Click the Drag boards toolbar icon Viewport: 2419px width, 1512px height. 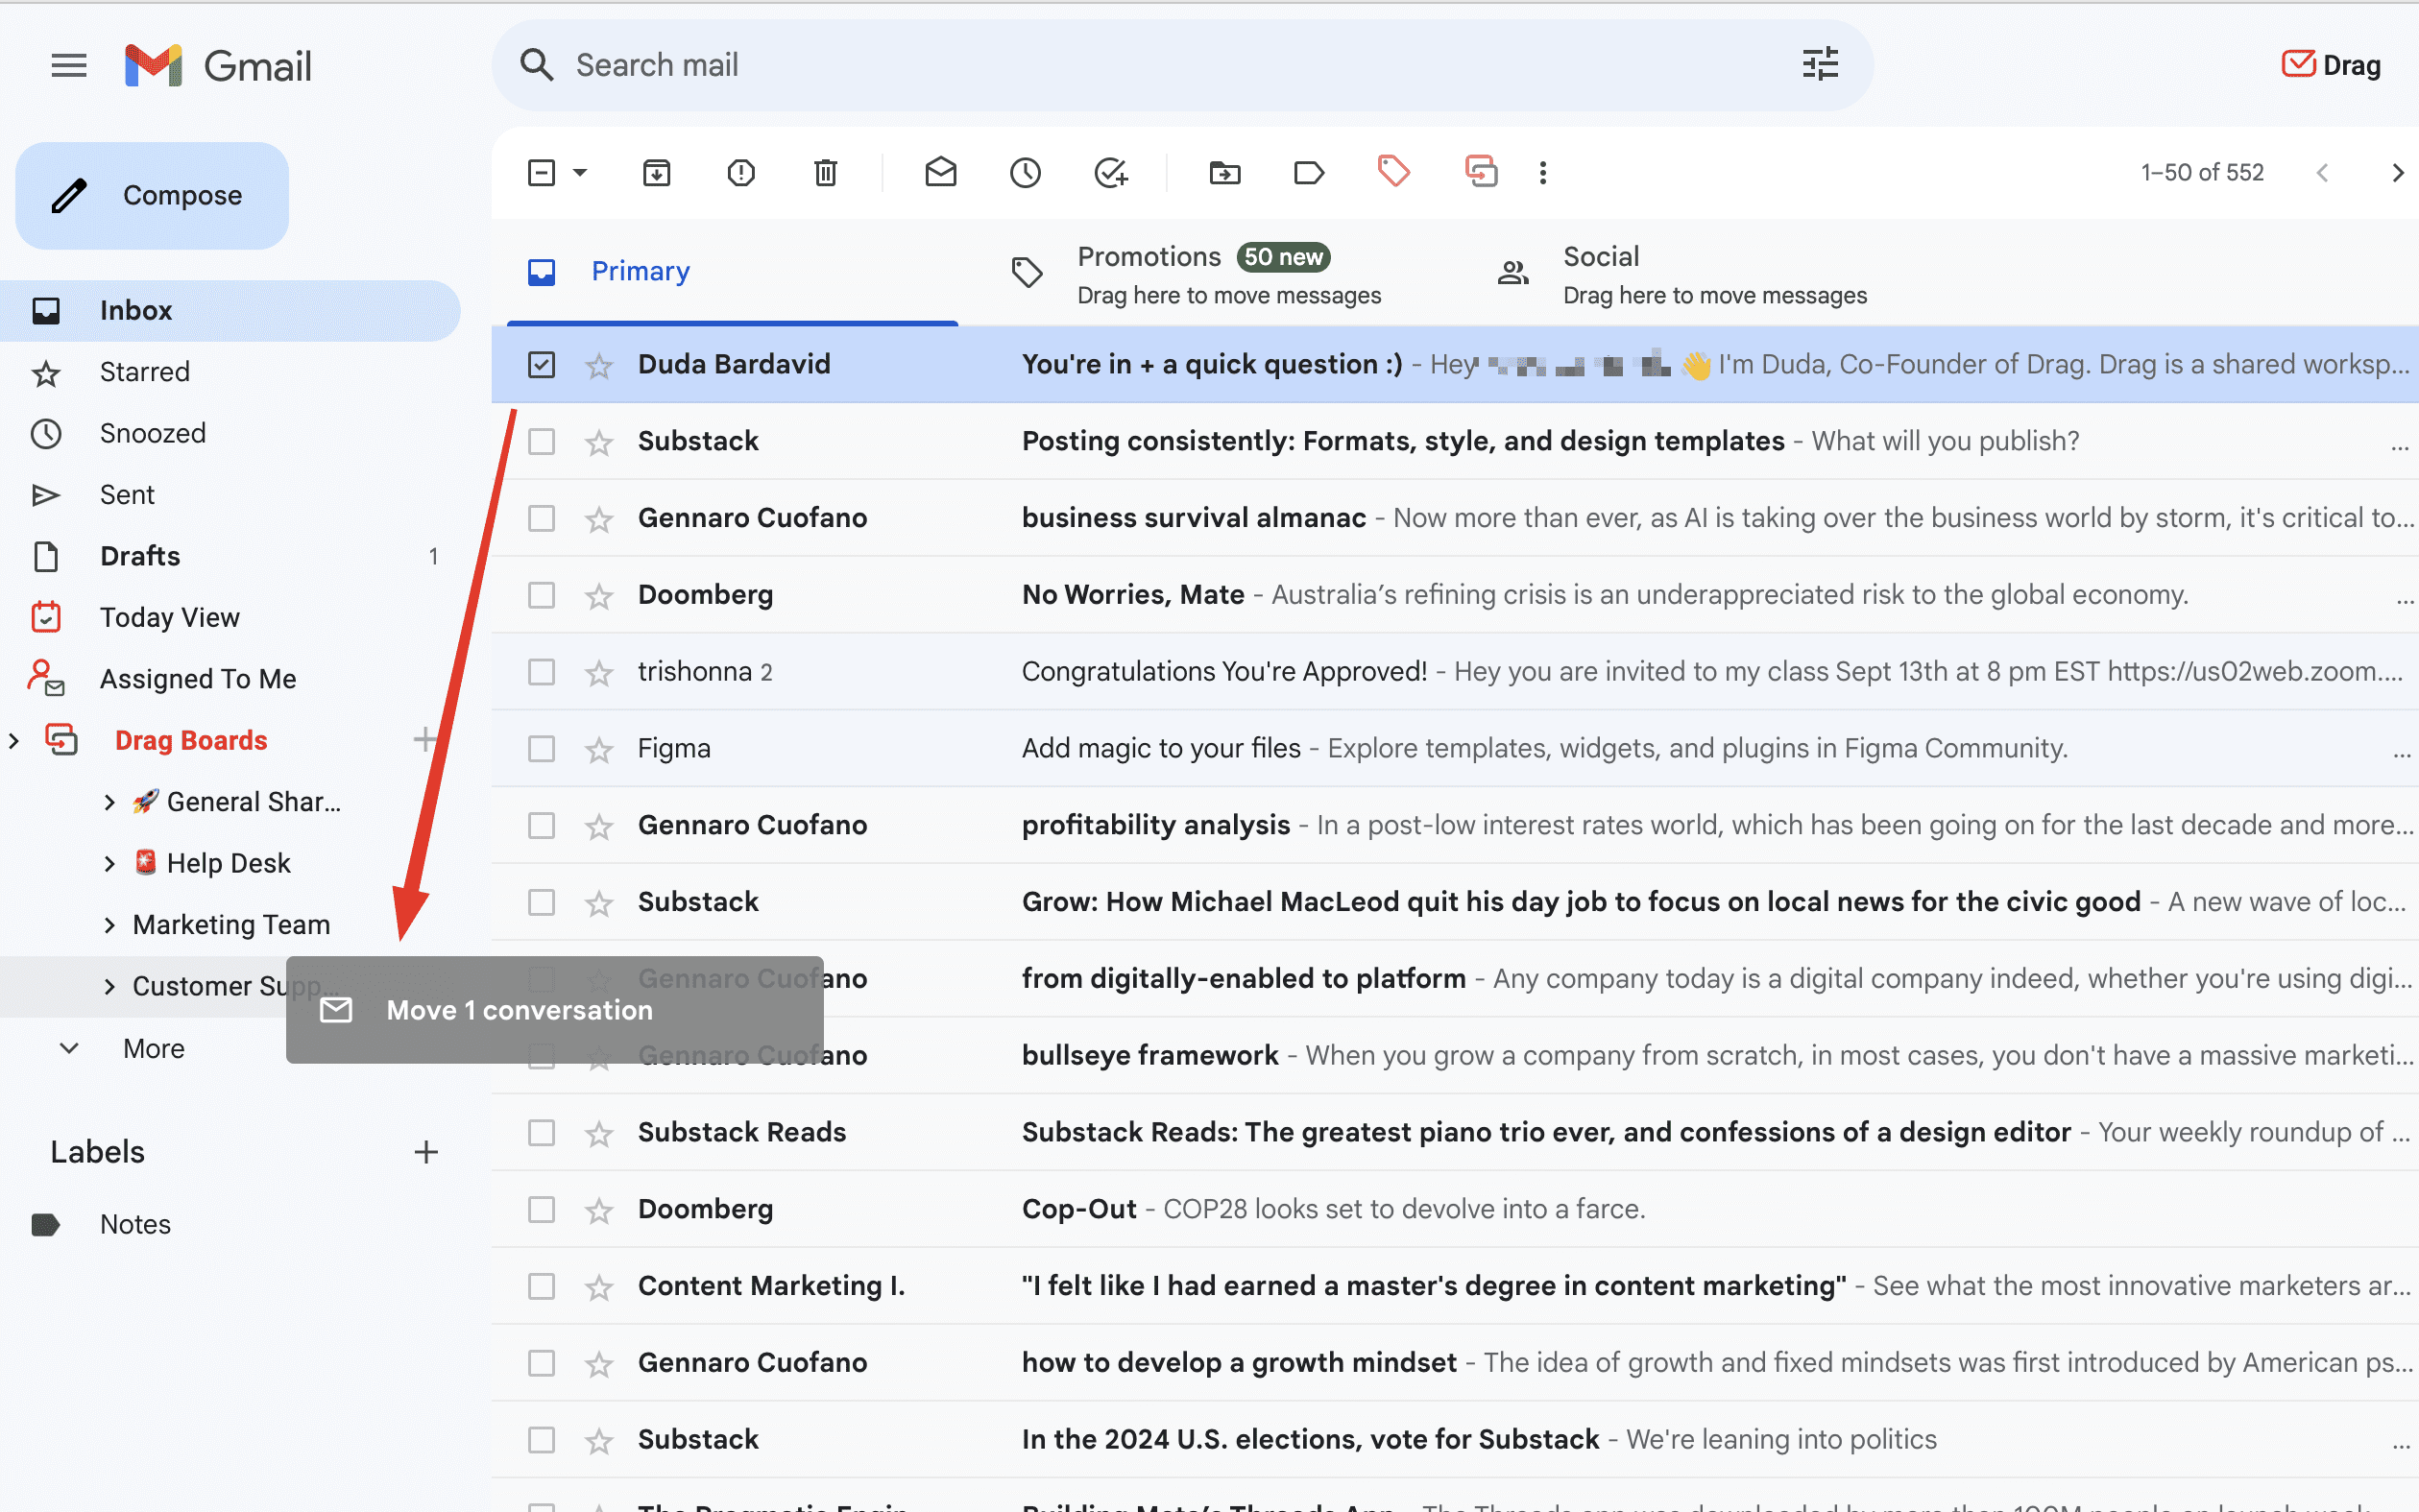pyautogui.click(x=1480, y=171)
